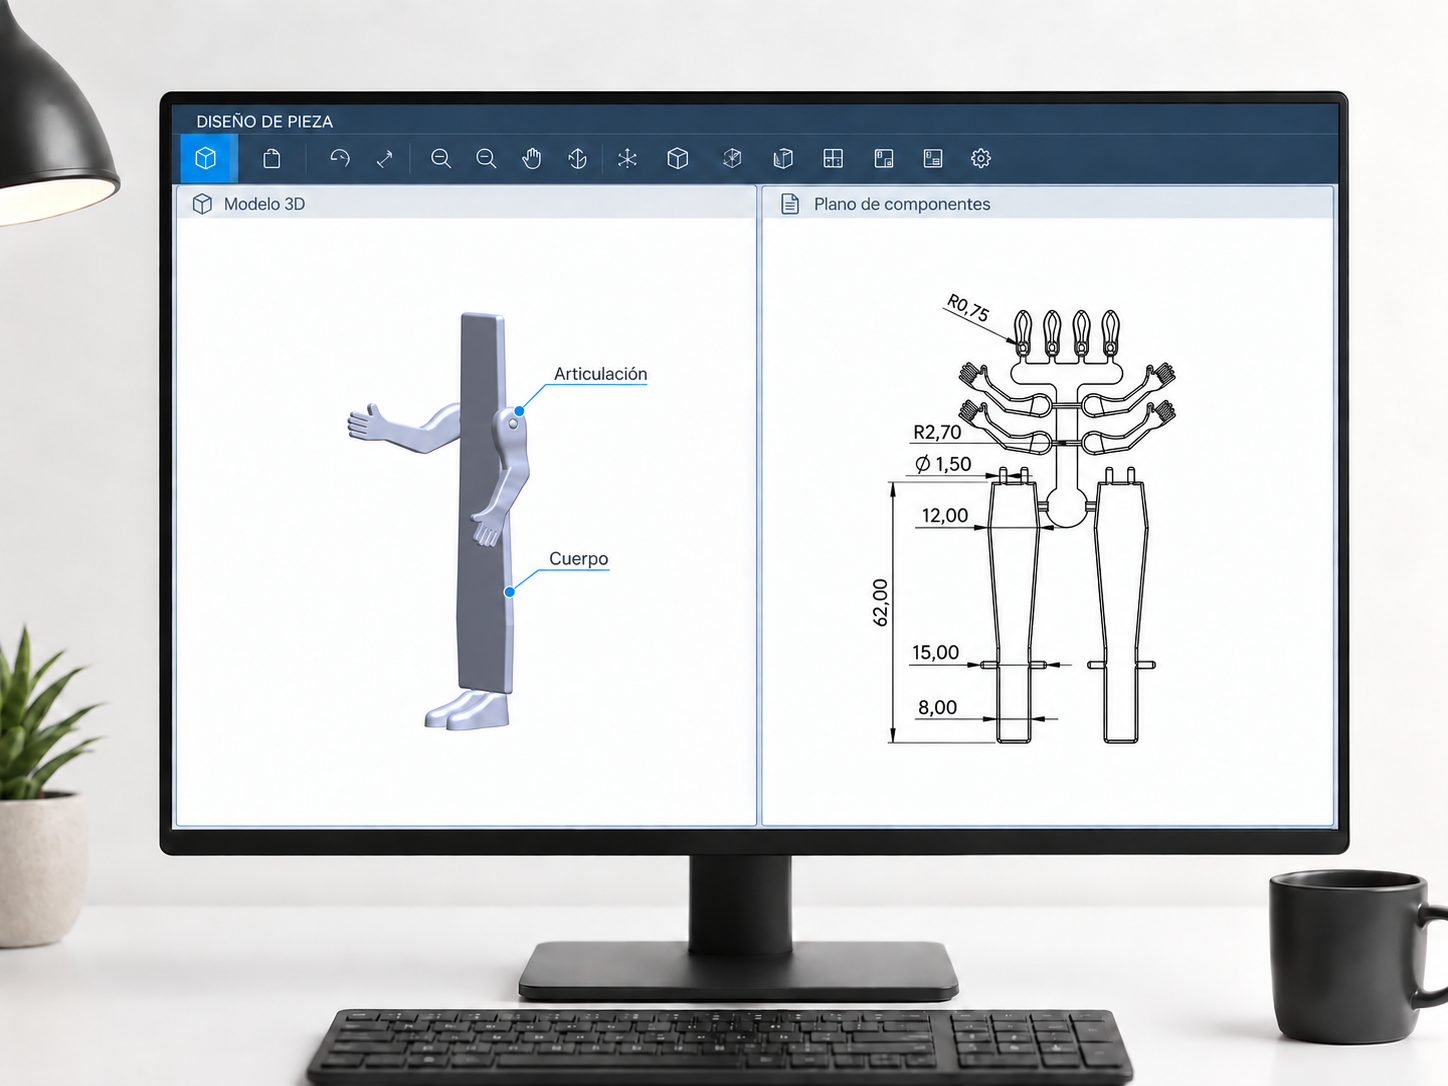Click the shaded cube display icon
Image resolution: width=1448 pixels, height=1086 pixels.
click(x=733, y=158)
